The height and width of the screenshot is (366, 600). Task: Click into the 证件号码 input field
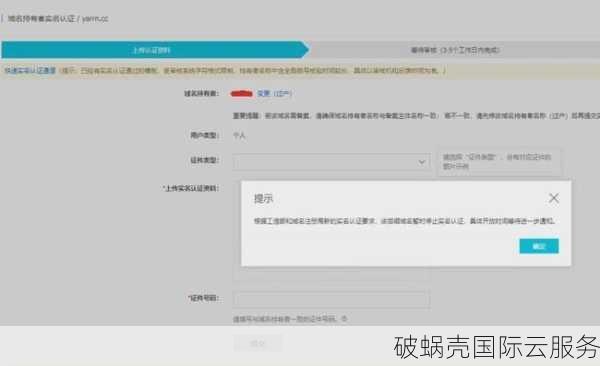click(x=331, y=299)
